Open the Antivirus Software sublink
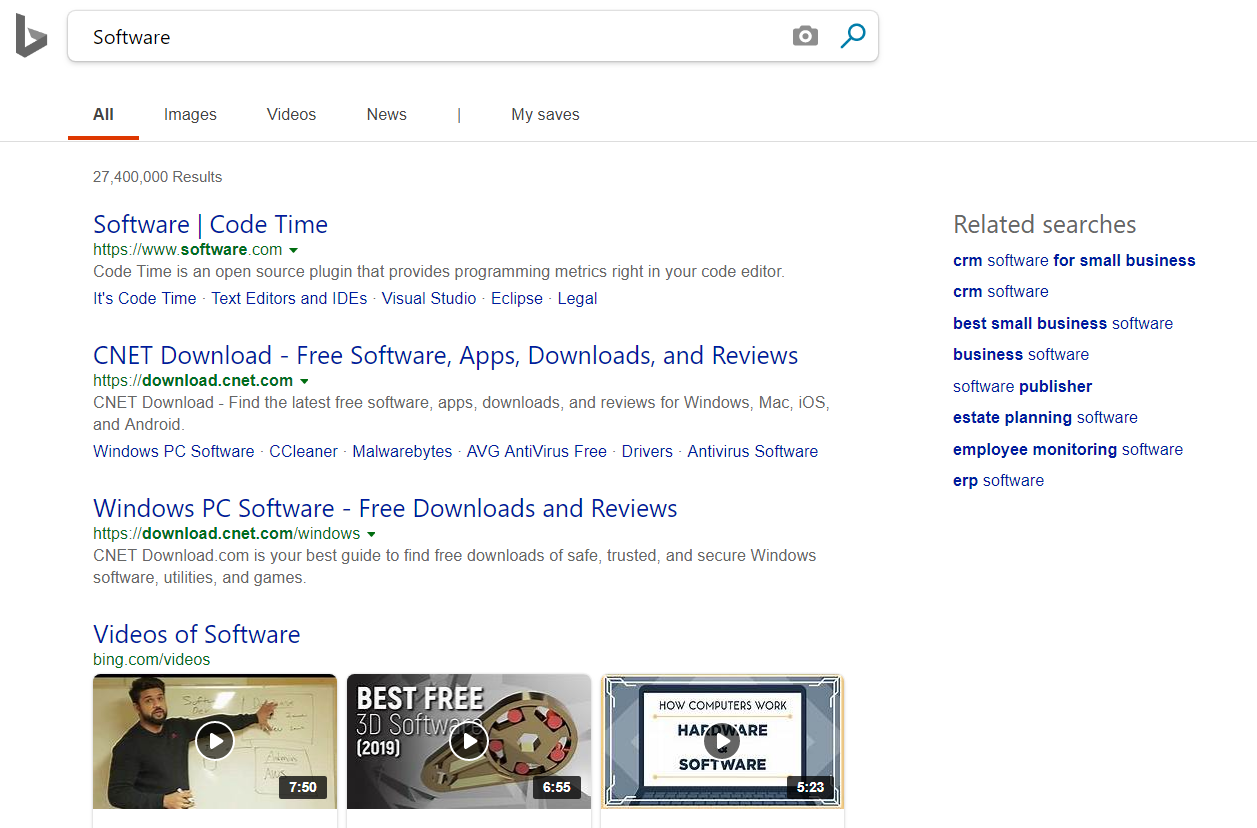The width and height of the screenshot is (1257, 828). point(753,451)
